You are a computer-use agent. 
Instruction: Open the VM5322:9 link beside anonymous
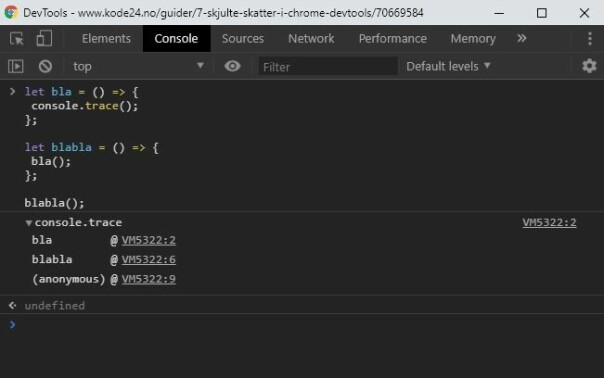tap(149, 279)
